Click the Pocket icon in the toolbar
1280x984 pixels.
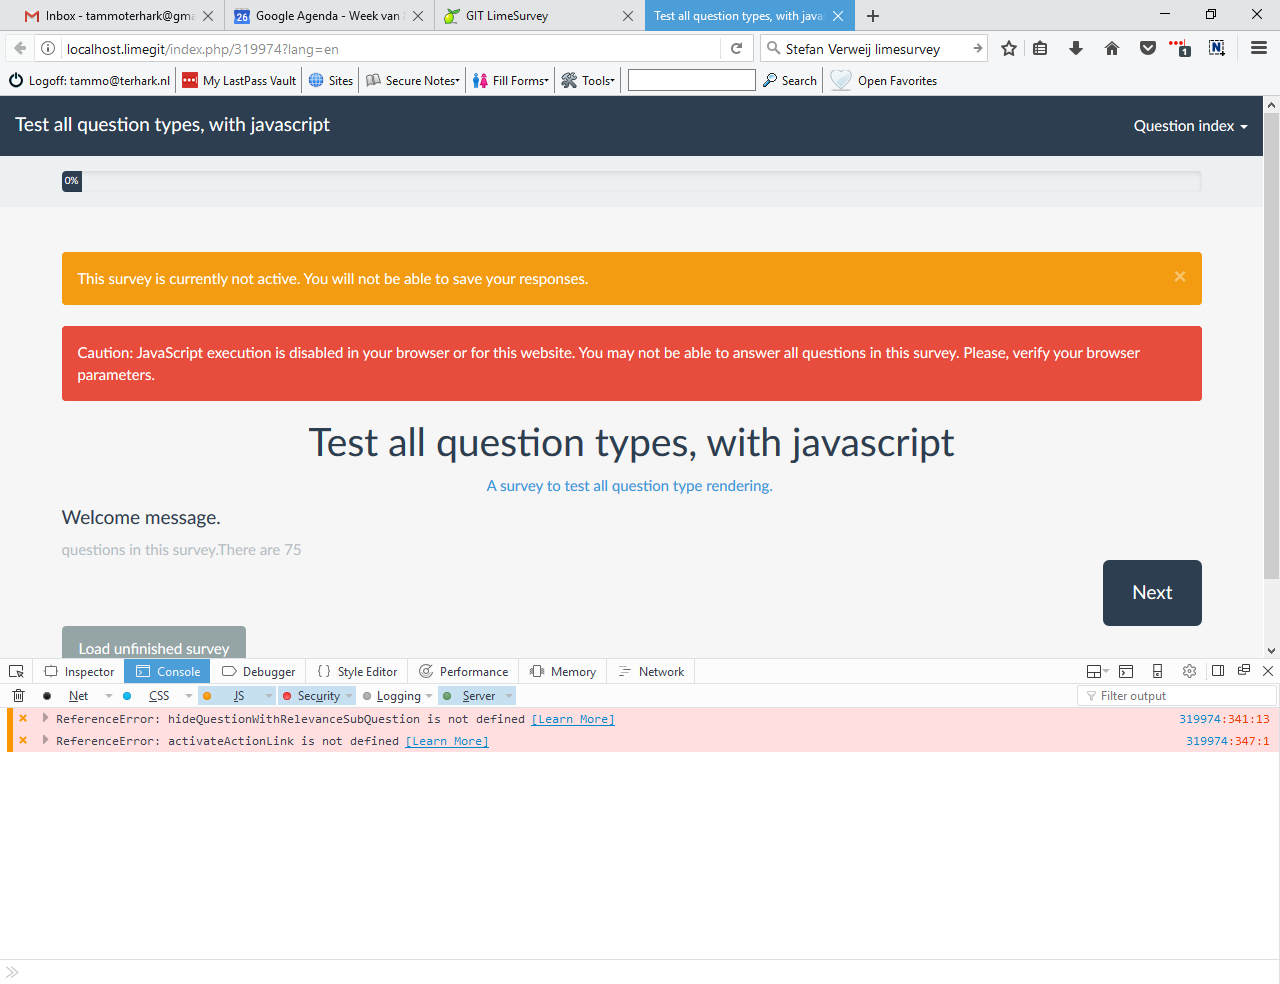coord(1148,48)
